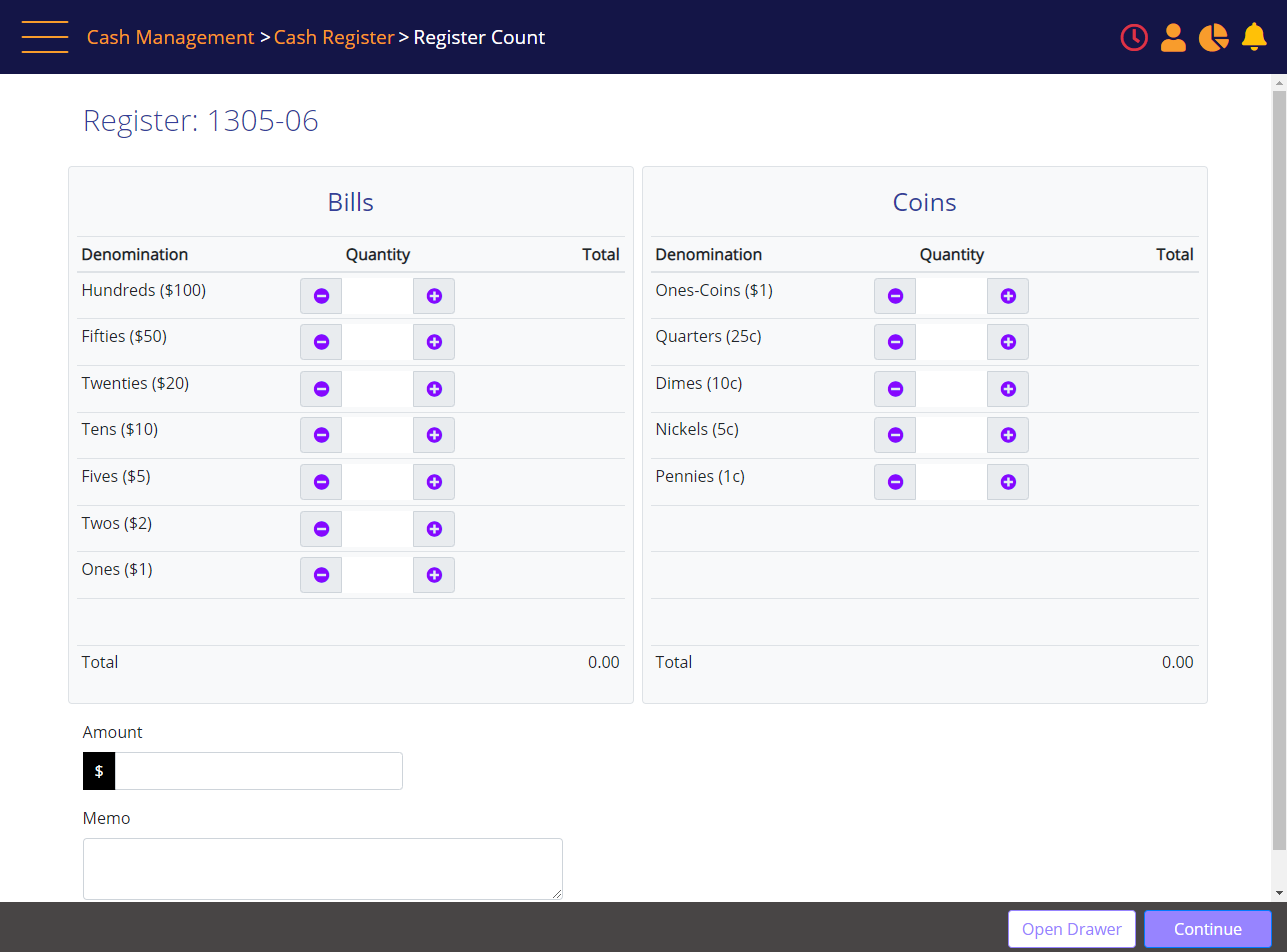Increase Tens ($10) quantity

pyautogui.click(x=434, y=435)
